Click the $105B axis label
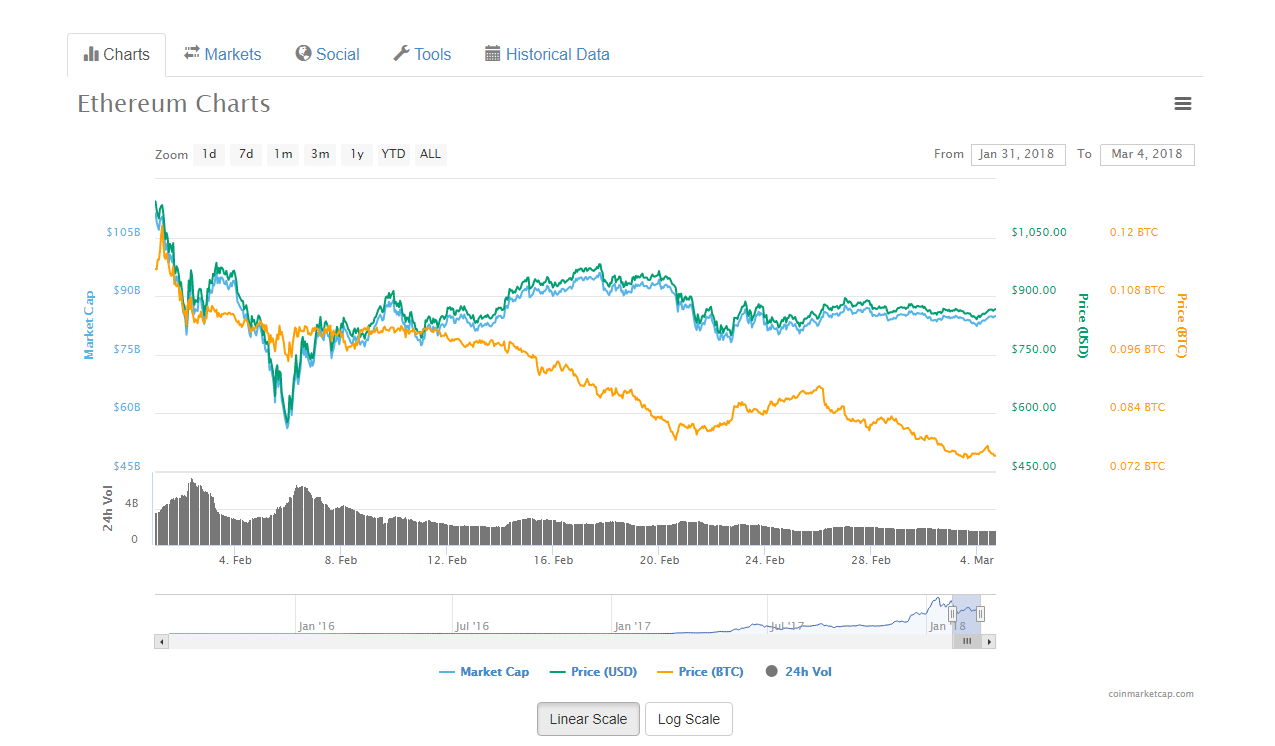The width and height of the screenshot is (1275, 746). click(123, 232)
